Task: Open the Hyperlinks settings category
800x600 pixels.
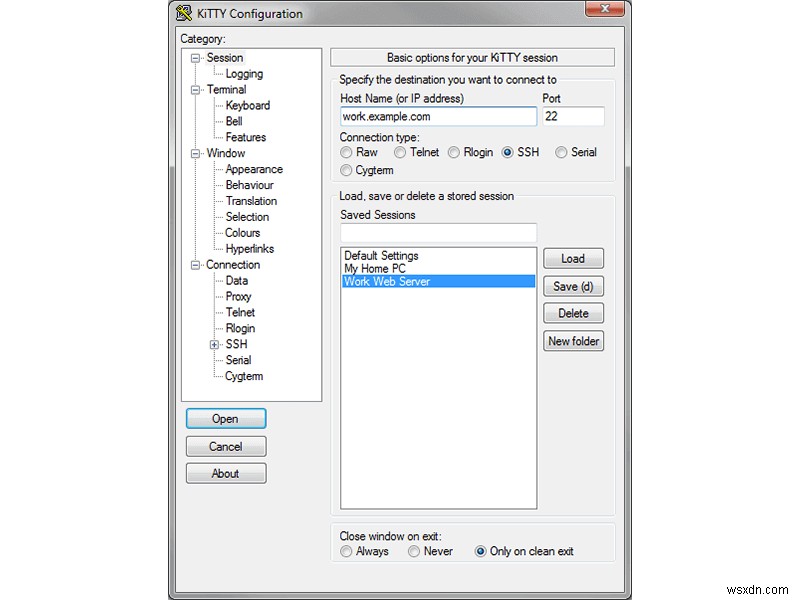Action: click(250, 249)
